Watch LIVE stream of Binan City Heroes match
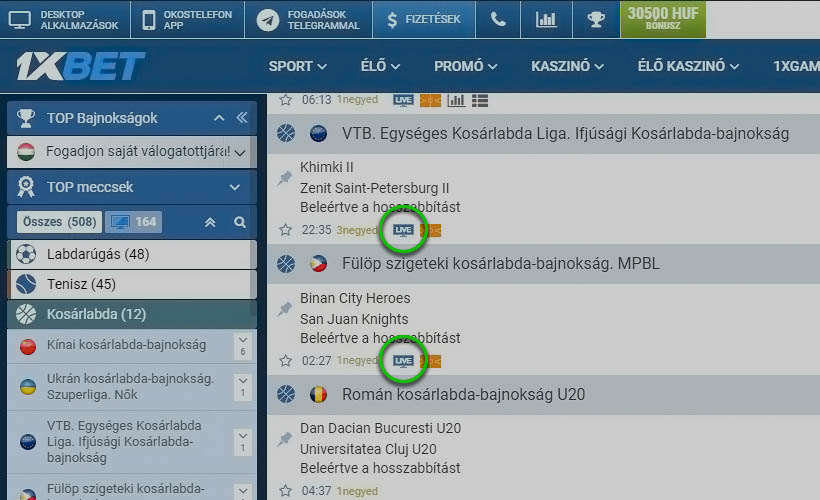Image resolution: width=820 pixels, height=500 pixels. (x=403, y=361)
